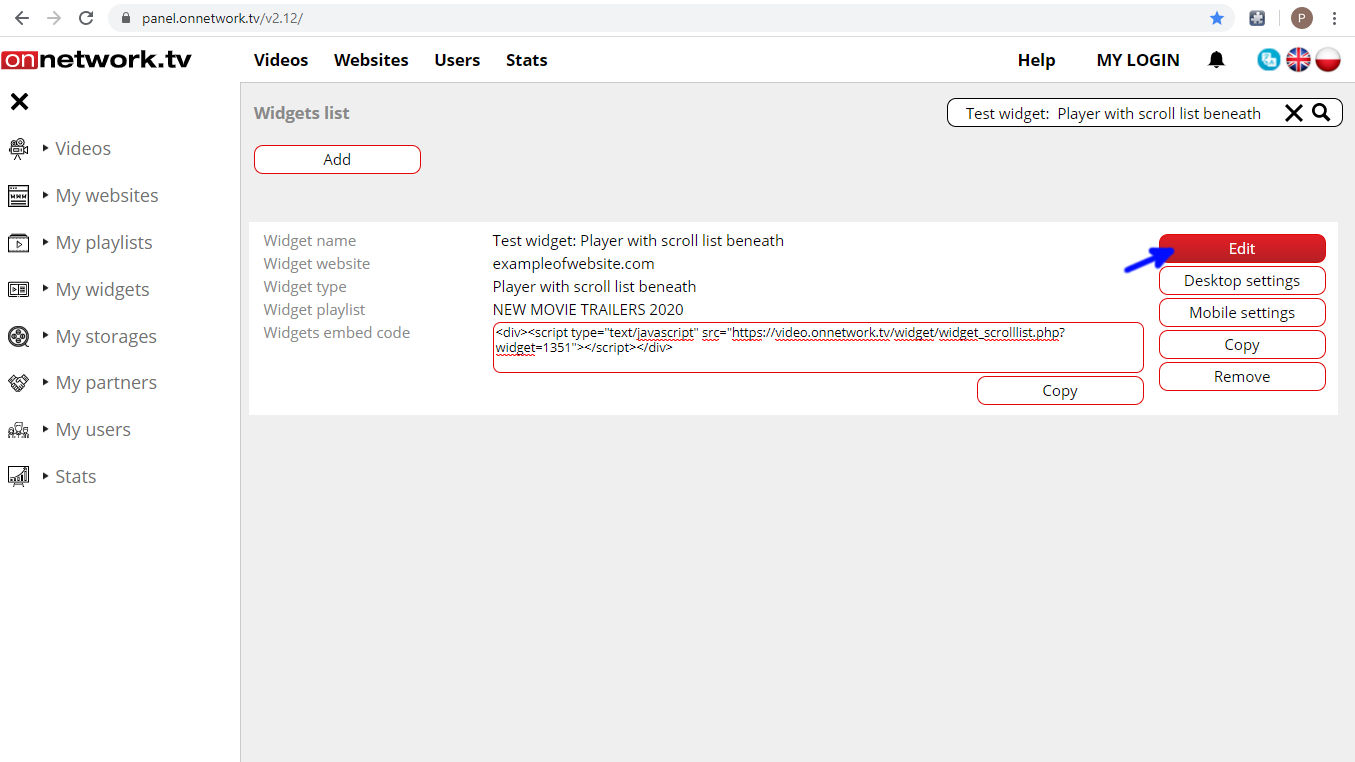Click the My users group icon
This screenshot has height=762, width=1355.
pyautogui.click(x=18, y=430)
